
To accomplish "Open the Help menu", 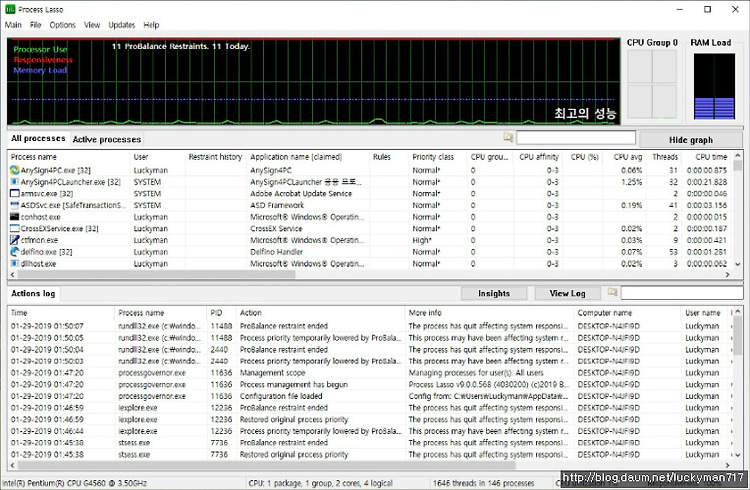I will (151, 25).
